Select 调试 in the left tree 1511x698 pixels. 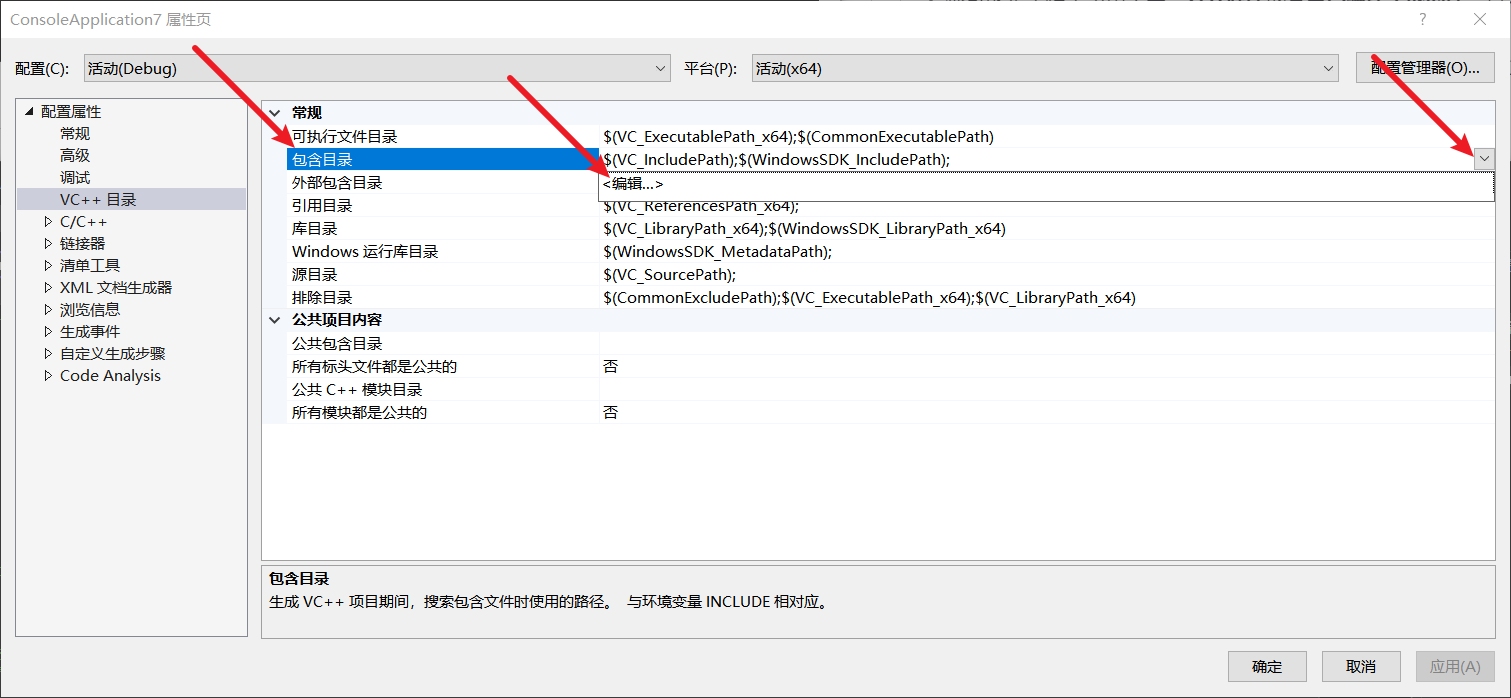pos(75,177)
